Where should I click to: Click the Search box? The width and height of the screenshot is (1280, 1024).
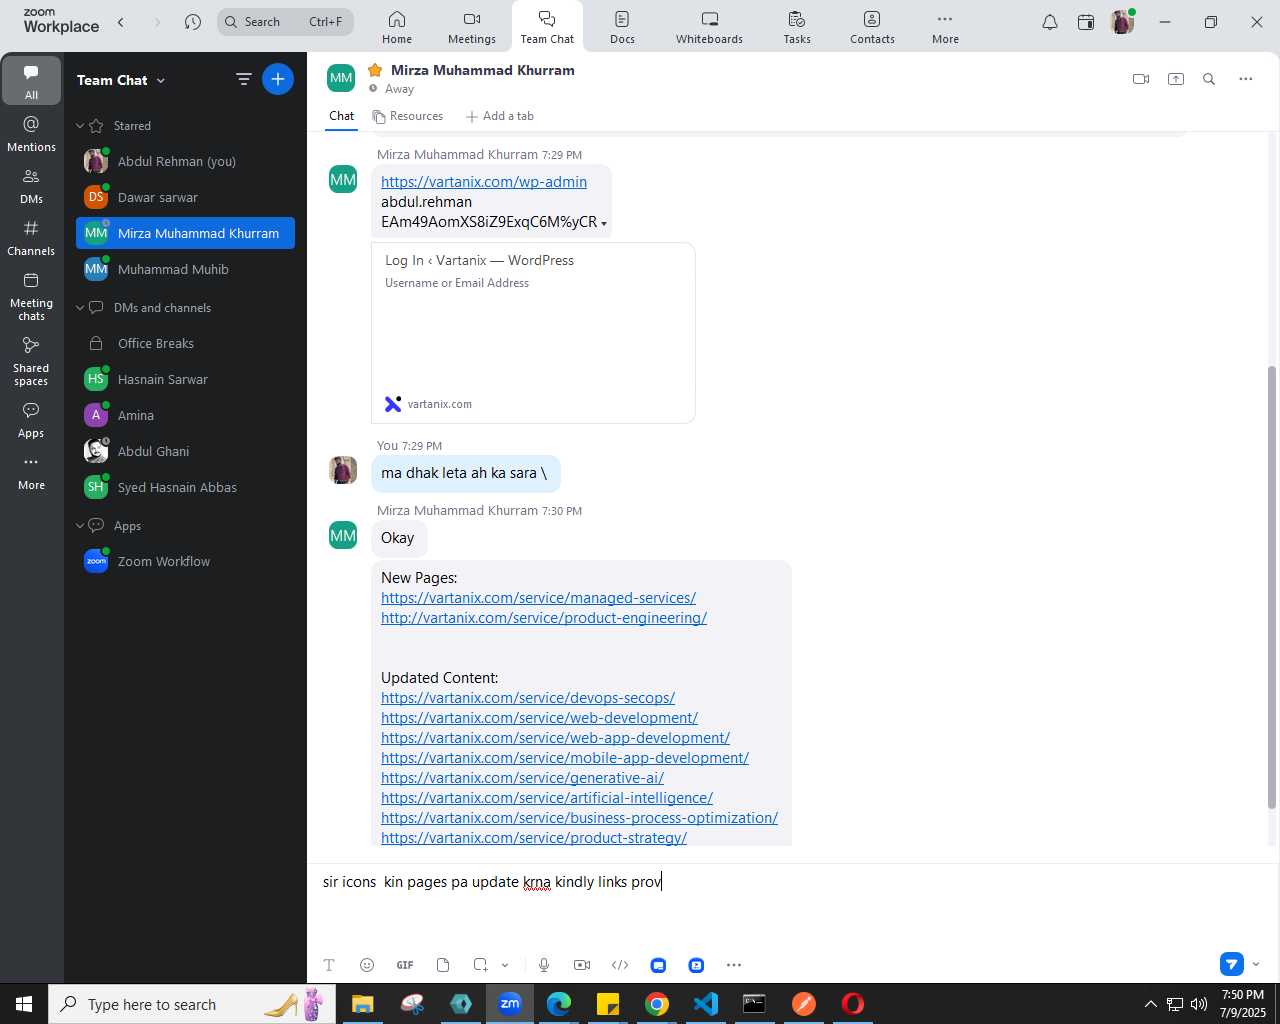tap(286, 22)
